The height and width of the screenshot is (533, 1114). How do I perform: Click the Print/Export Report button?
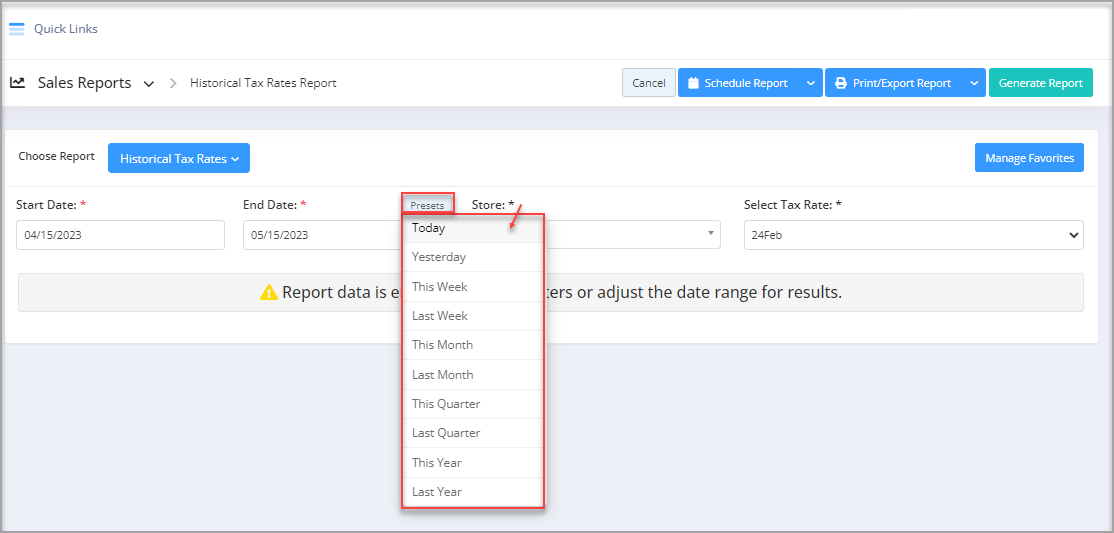click(x=893, y=83)
